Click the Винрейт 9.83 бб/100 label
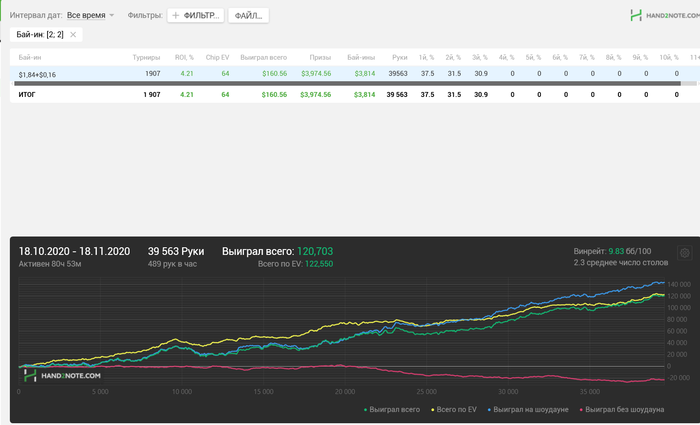 [612, 251]
